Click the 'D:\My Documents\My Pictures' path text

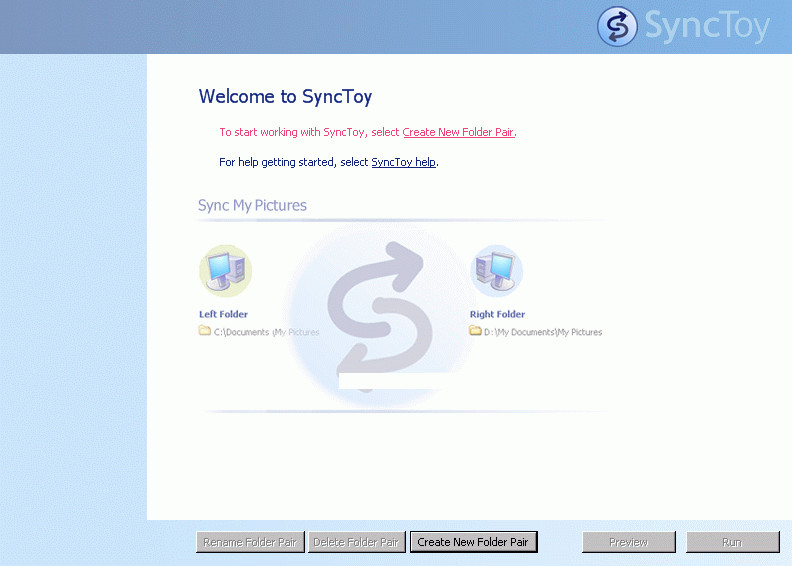[x=543, y=332]
